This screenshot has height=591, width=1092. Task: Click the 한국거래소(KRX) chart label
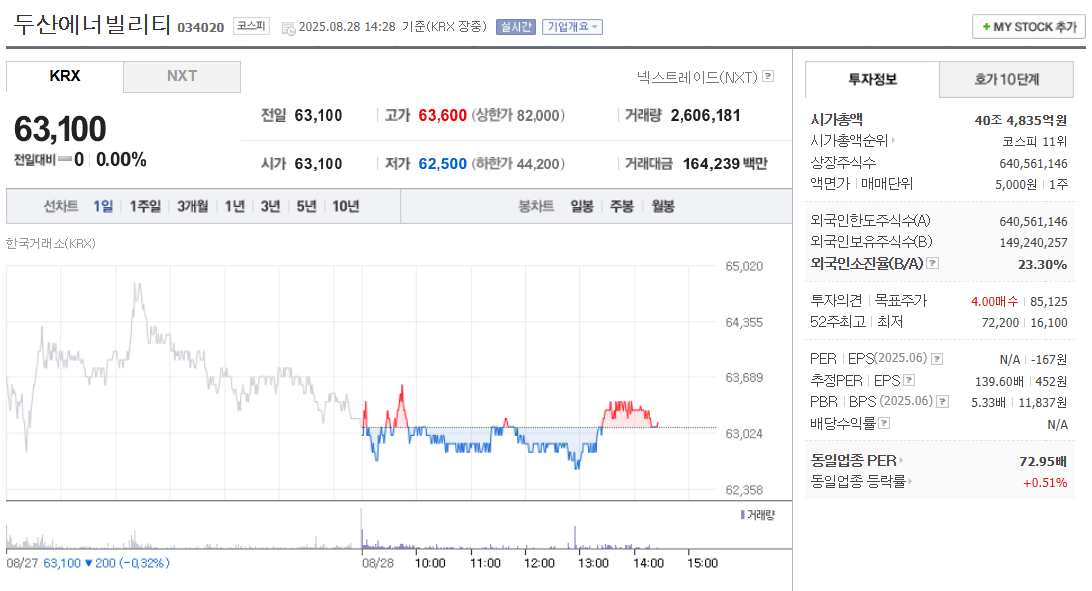tap(51, 244)
